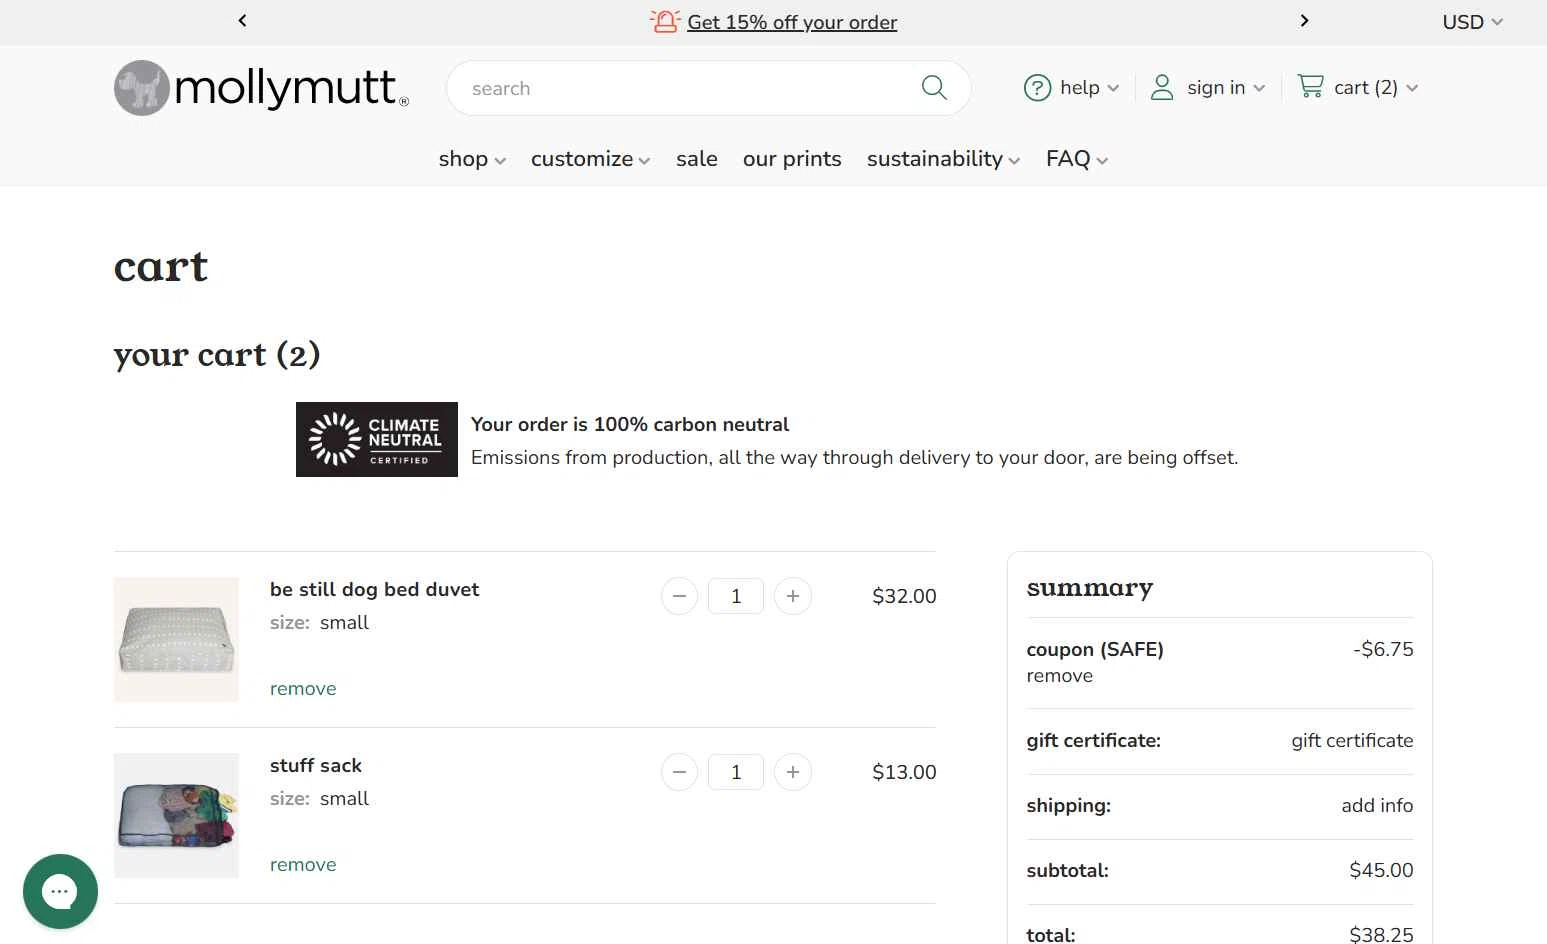Viewport: 1547px width, 944px height.
Task: Click the -$6.75 coupon discount
Action: [x=1383, y=649]
